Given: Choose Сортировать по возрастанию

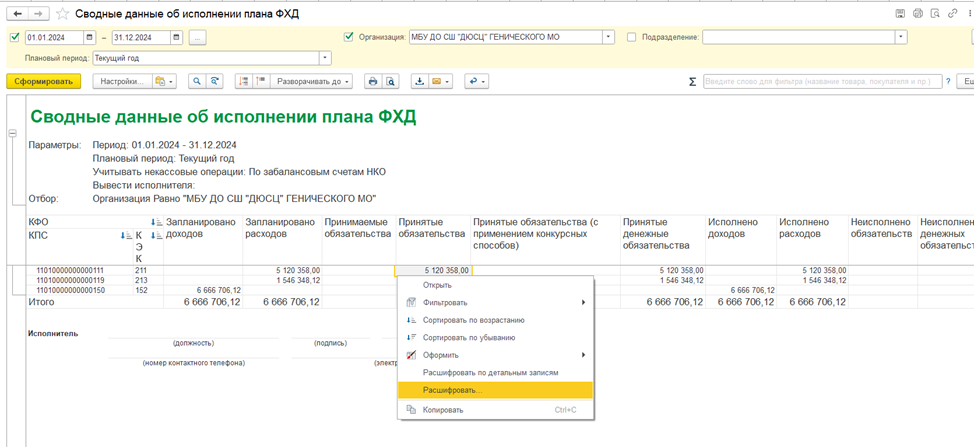Looking at the screenshot, I should 495,320.
